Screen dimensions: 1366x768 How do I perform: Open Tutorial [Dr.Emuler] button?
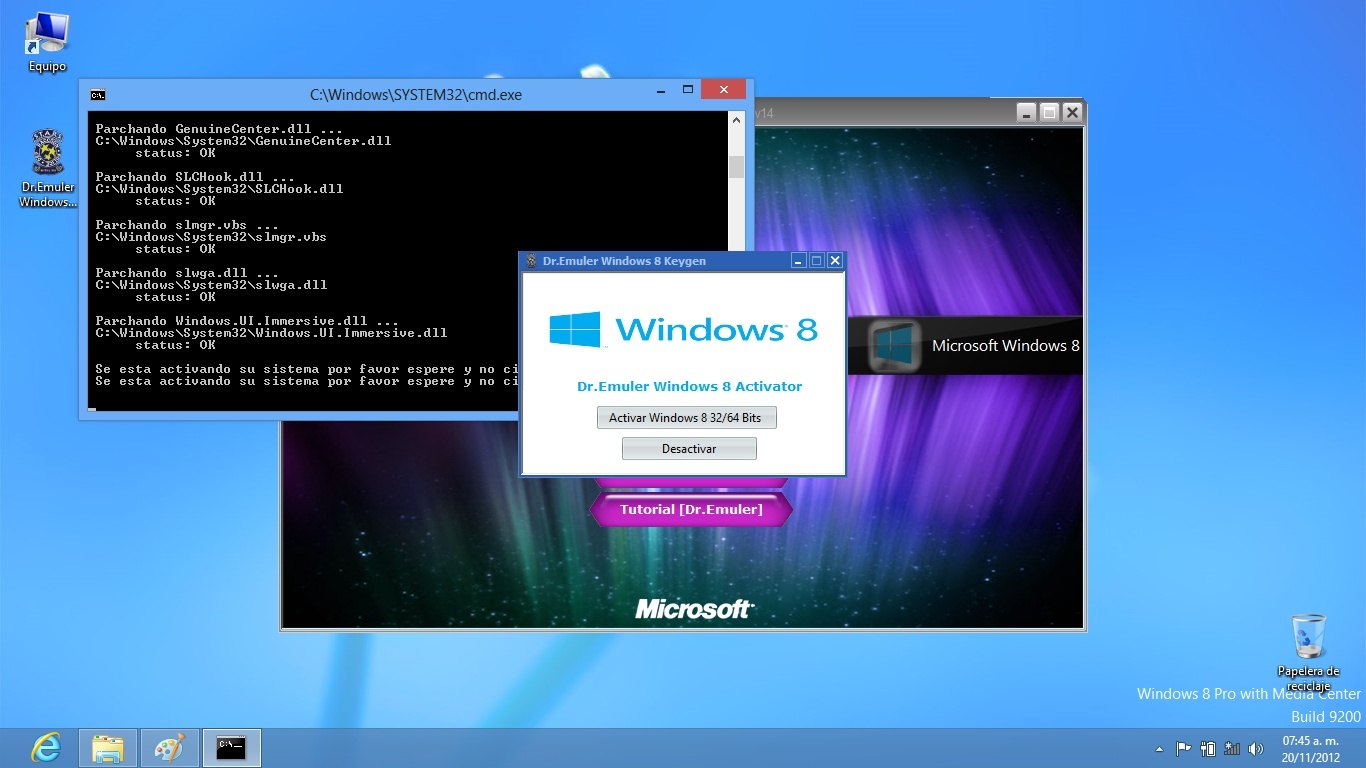(x=691, y=510)
